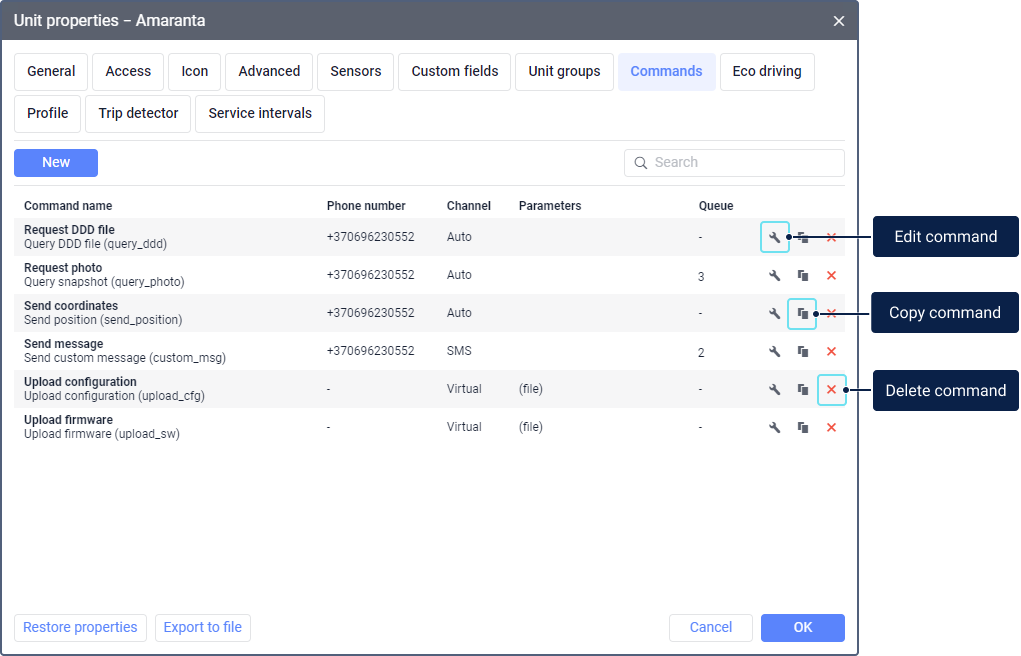Click Restore properties button
Viewport: 1021px width, 656px height.
[80, 628]
